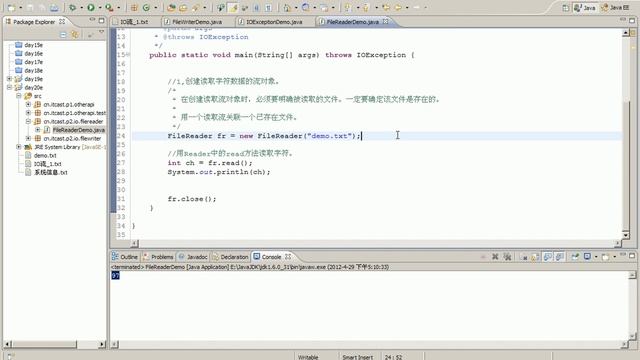This screenshot has width=640, height=360.
Task: Click the editor vertical scrollbar down arrow
Action: (626, 235)
